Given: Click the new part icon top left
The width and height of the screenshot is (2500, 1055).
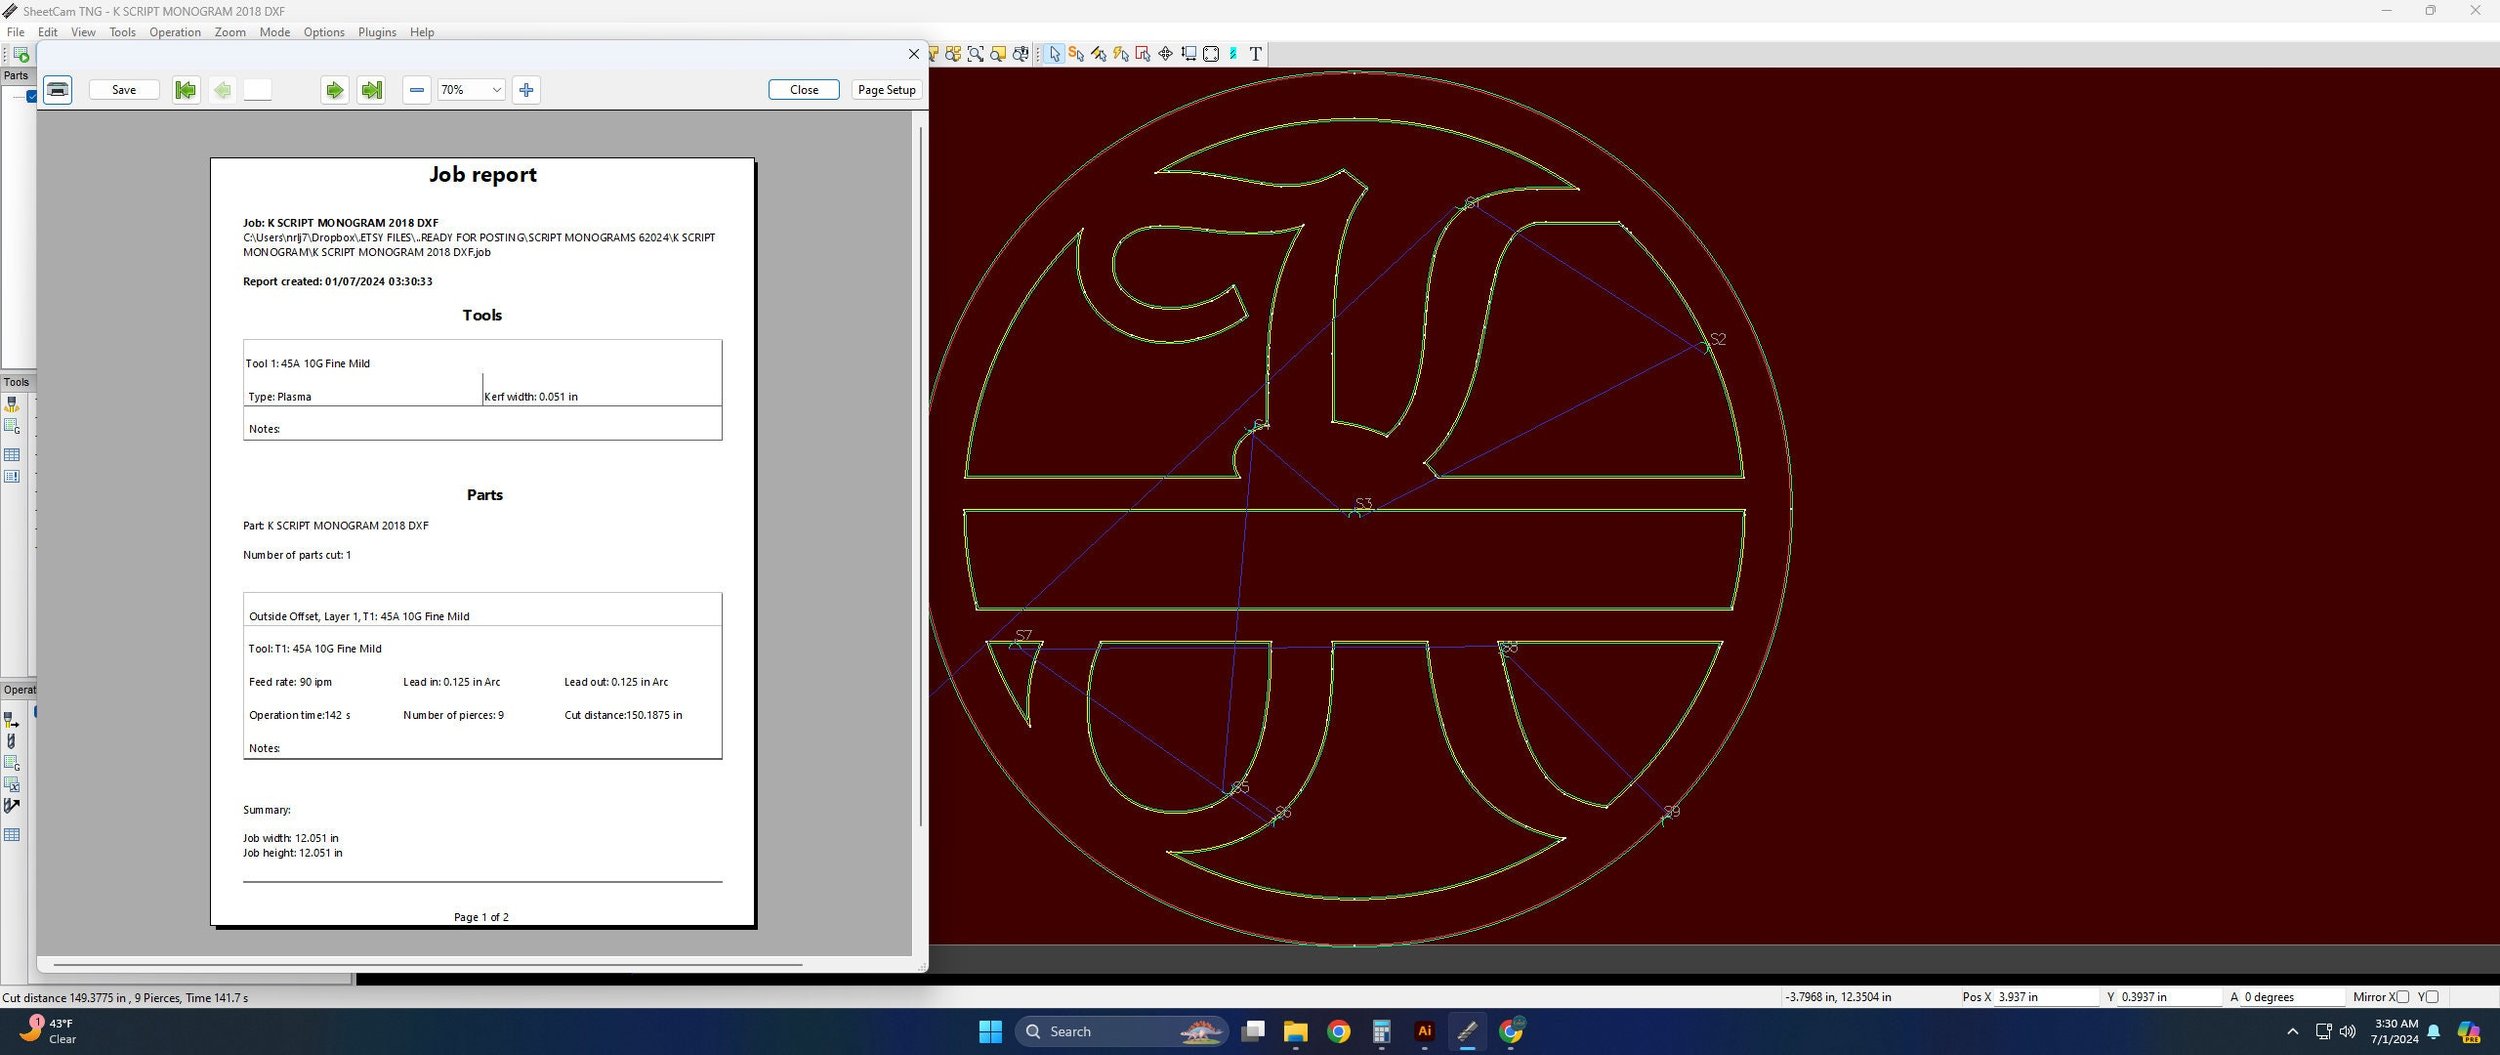Looking at the screenshot, I should (x=21, y=54).
